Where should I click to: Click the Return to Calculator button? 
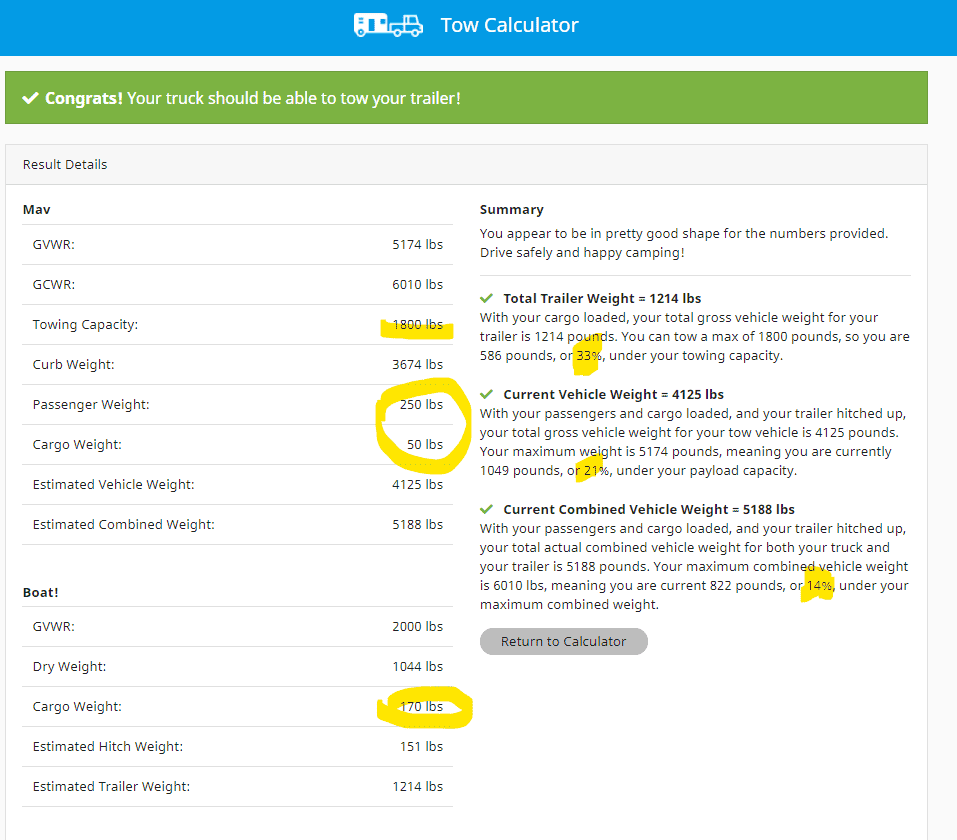coord(563,642)
